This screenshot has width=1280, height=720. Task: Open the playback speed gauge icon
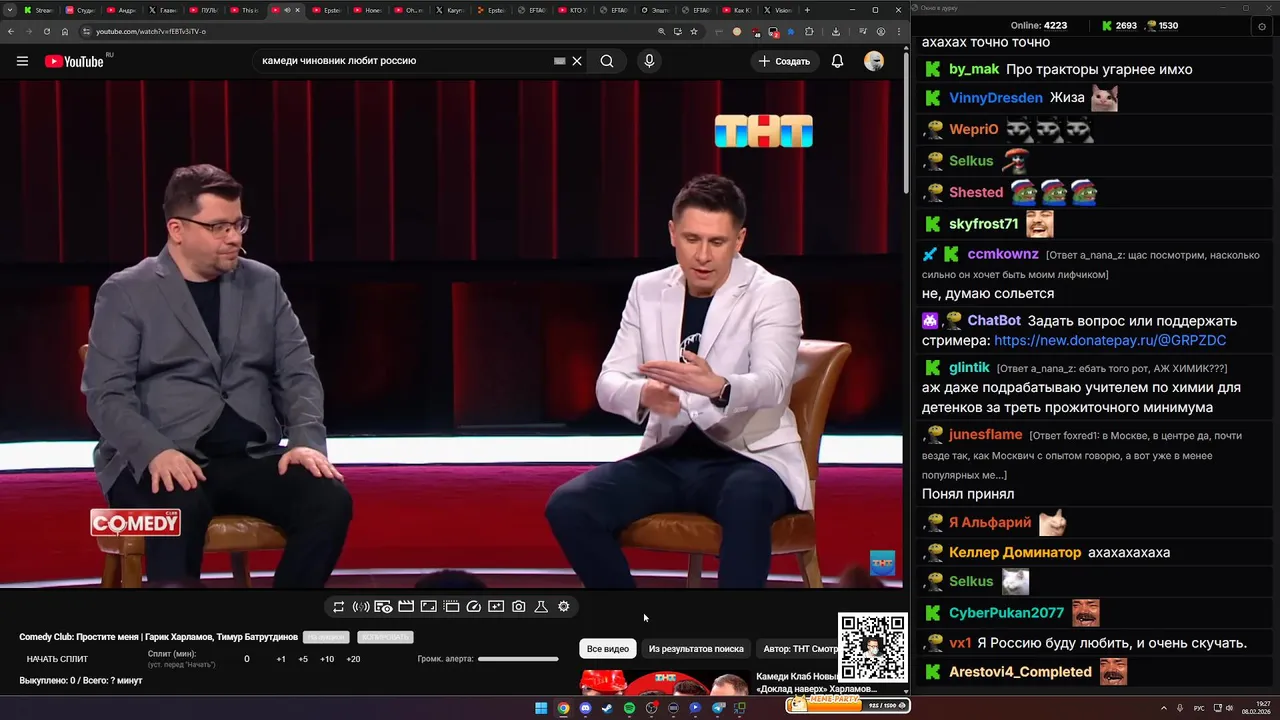tap(474, 607)
